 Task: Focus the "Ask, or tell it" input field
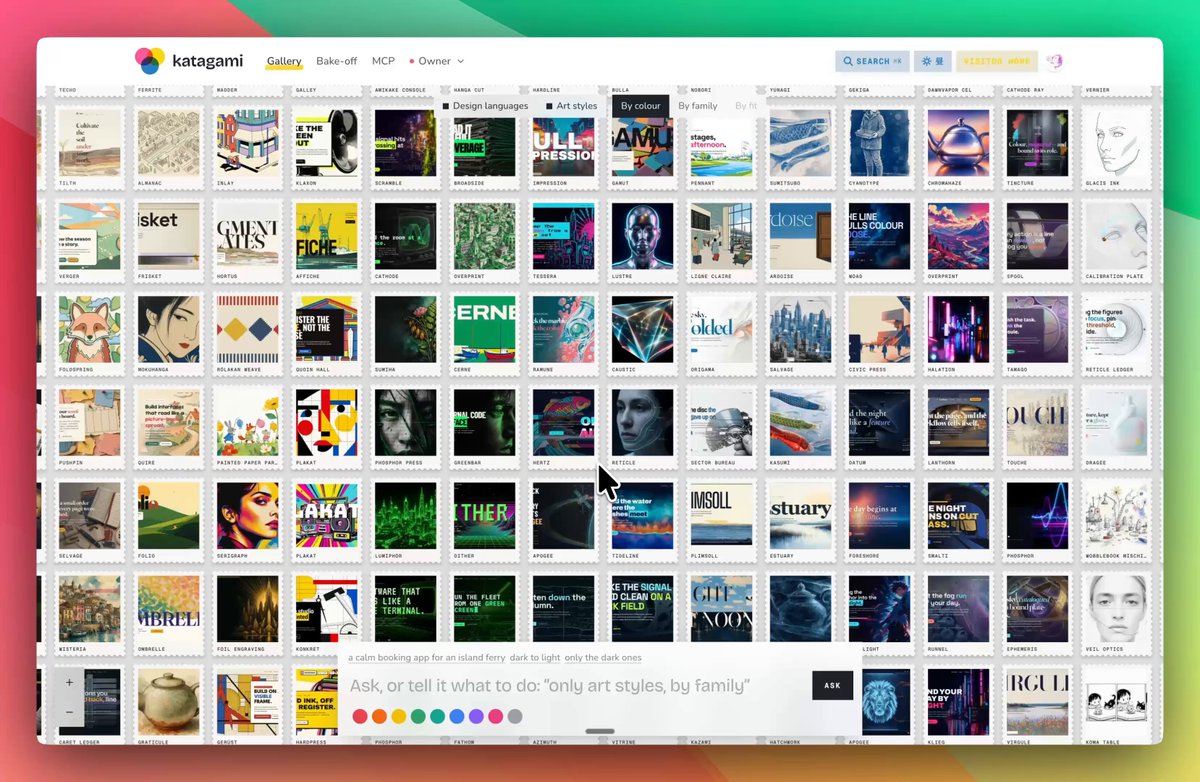click(577, 686)
